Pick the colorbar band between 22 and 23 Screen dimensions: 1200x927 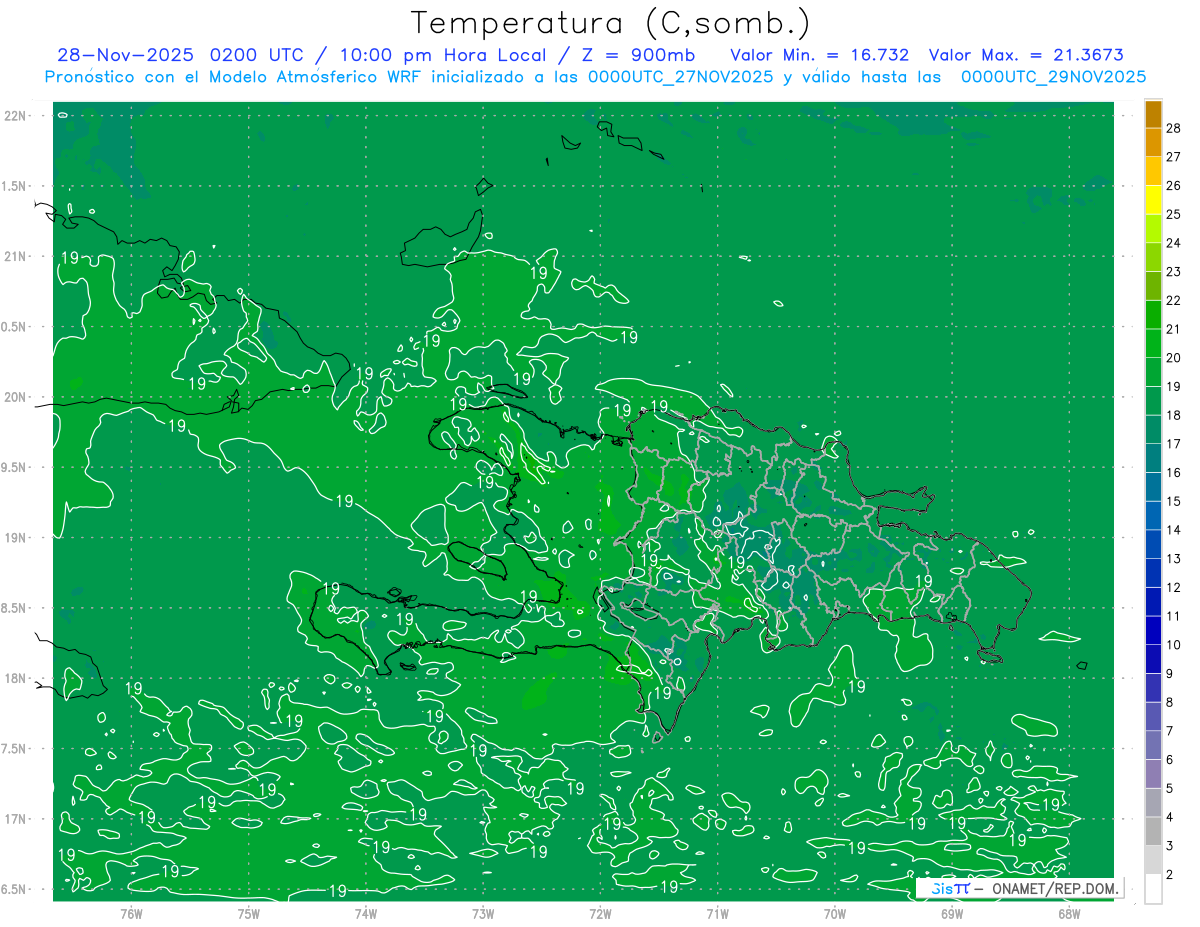click(x=1153, y=286)
